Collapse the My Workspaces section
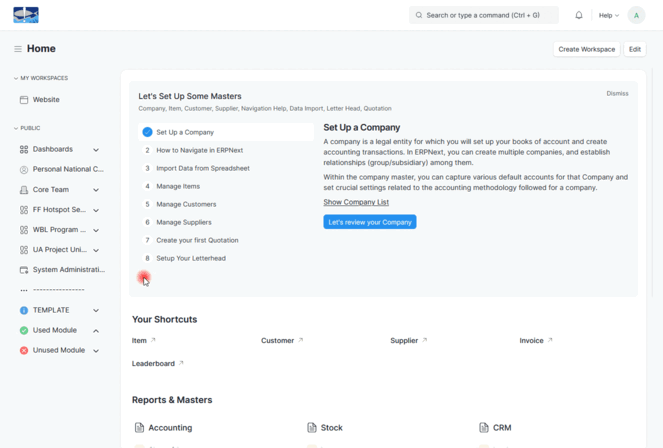663x448 pixels. click(16, 78)
